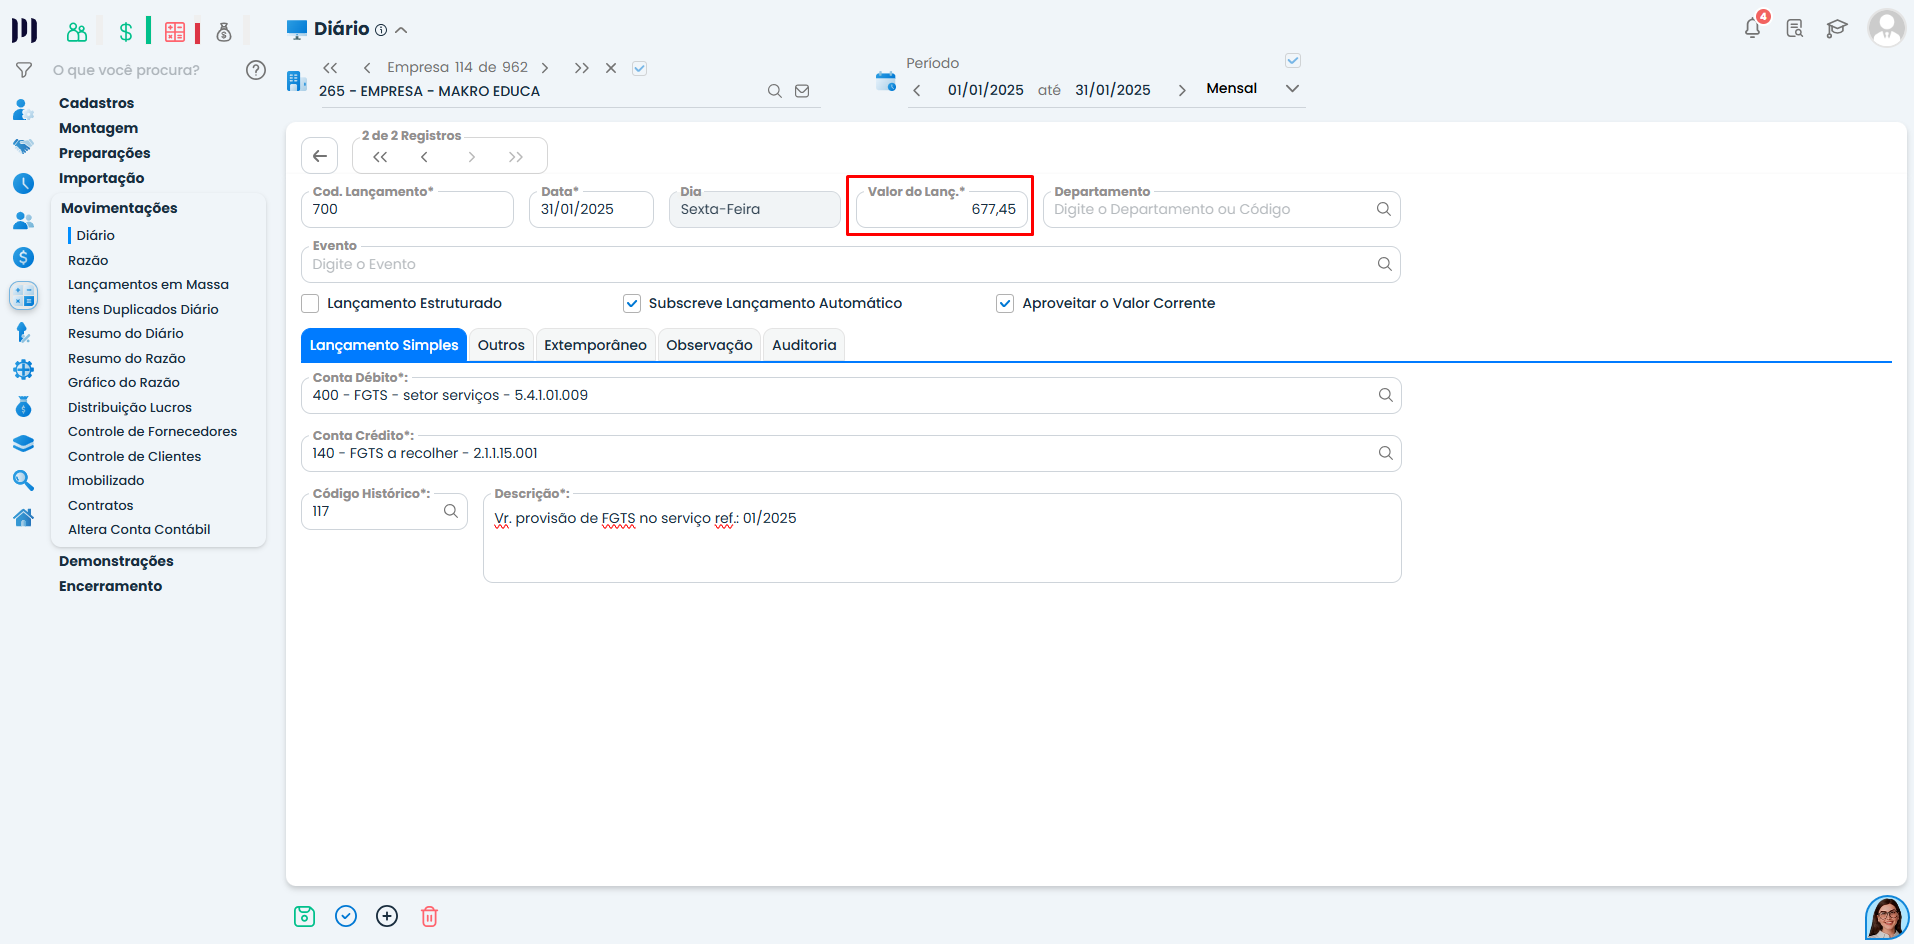Click the green save icon
The image size is (1914, 944).
[x=305, y=916]
